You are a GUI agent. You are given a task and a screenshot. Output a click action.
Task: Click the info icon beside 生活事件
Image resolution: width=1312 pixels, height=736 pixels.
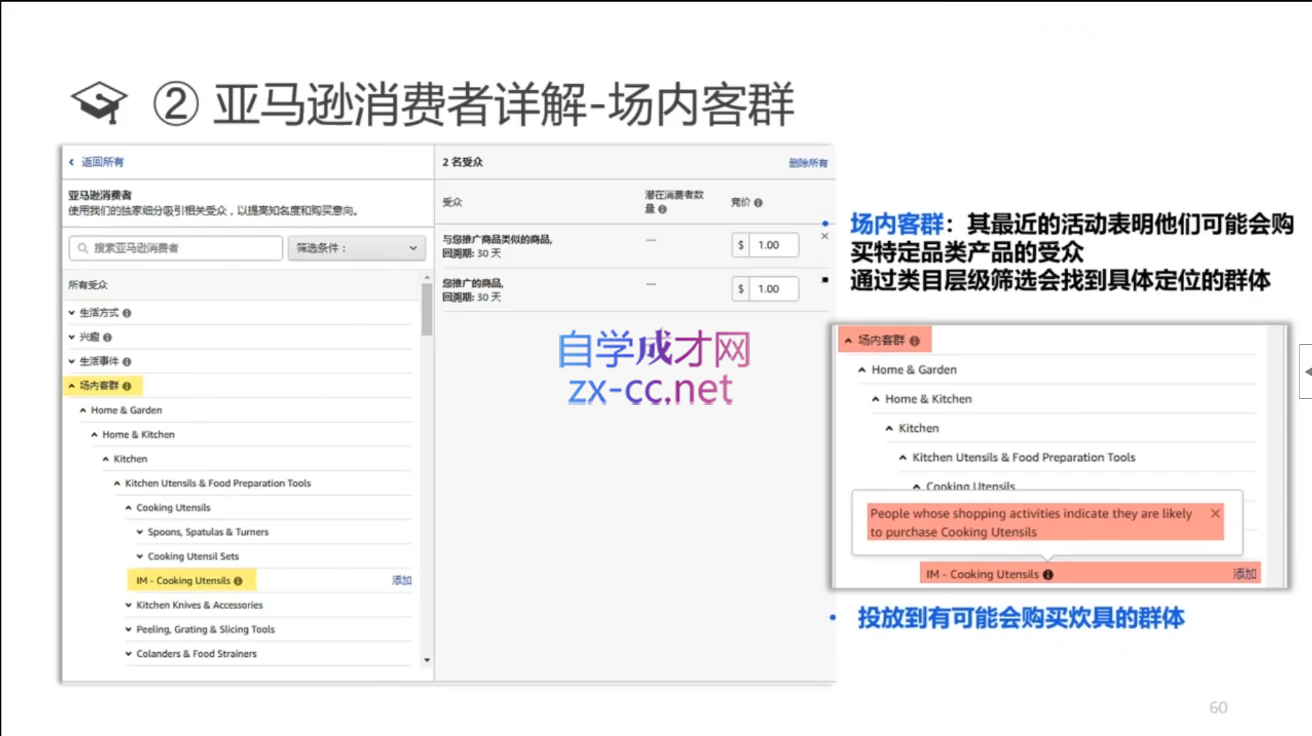[x=127, y=361]
